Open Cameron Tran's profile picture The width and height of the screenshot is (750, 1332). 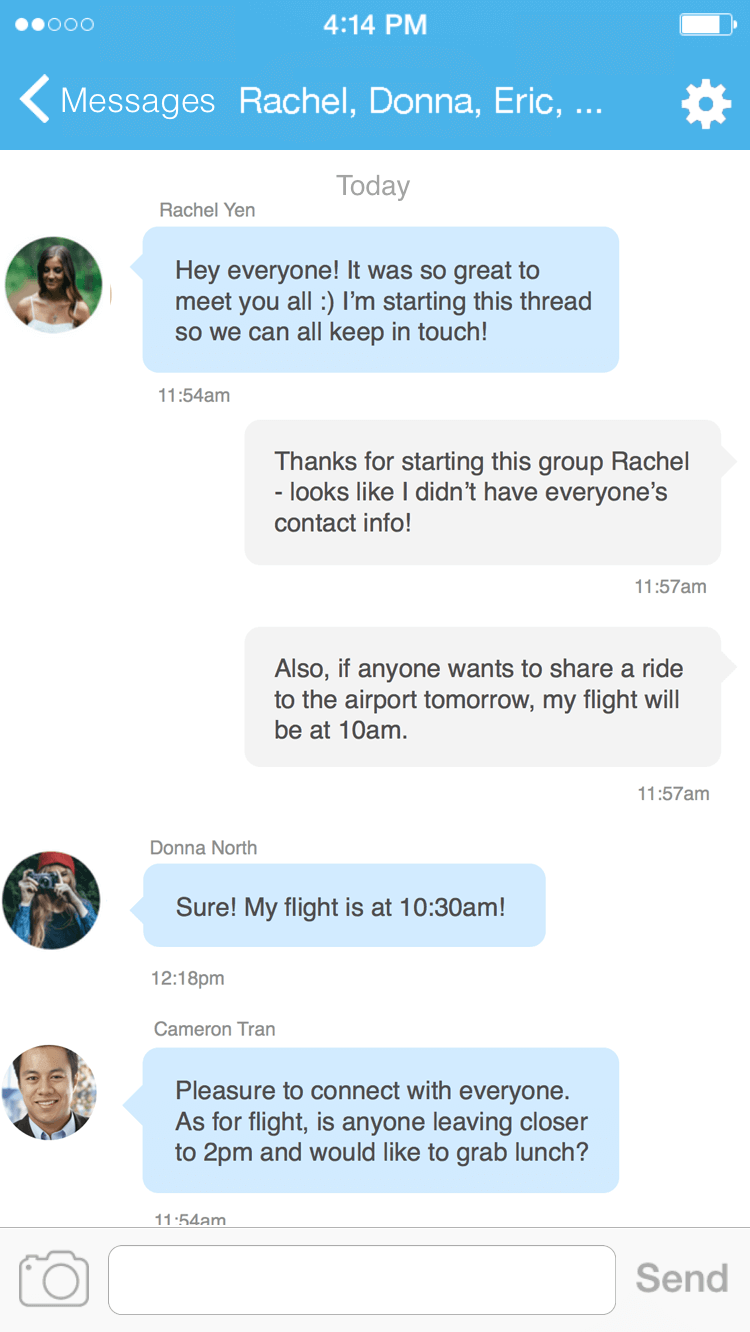(50, 1093)
